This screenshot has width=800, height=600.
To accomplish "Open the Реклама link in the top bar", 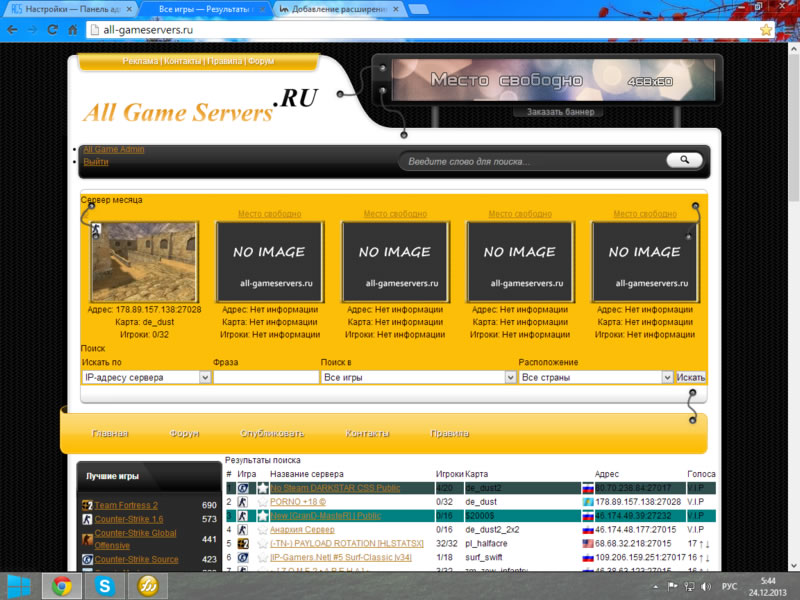I will (140, 61).
